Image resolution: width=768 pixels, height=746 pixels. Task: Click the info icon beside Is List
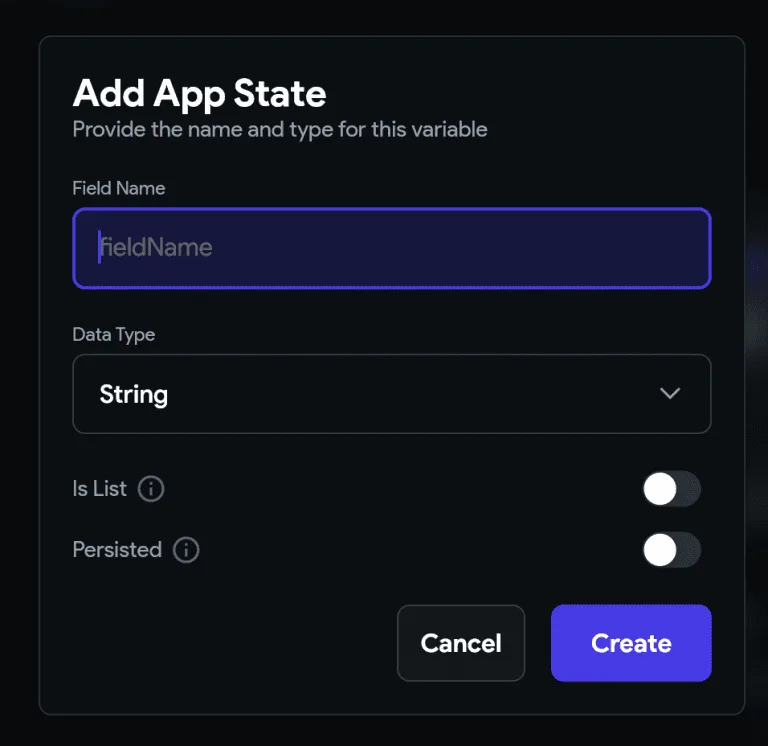[150, 489]
